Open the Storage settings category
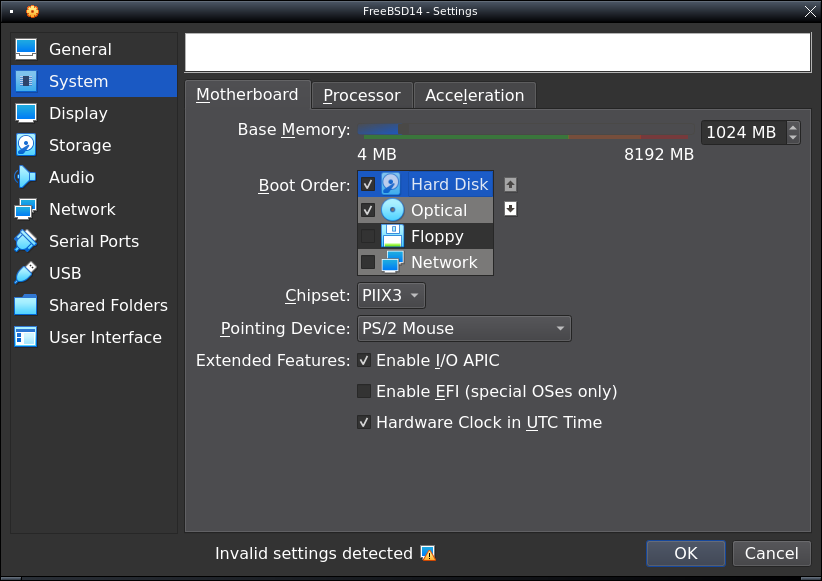The image size is (822, 581). pos(94,145)
